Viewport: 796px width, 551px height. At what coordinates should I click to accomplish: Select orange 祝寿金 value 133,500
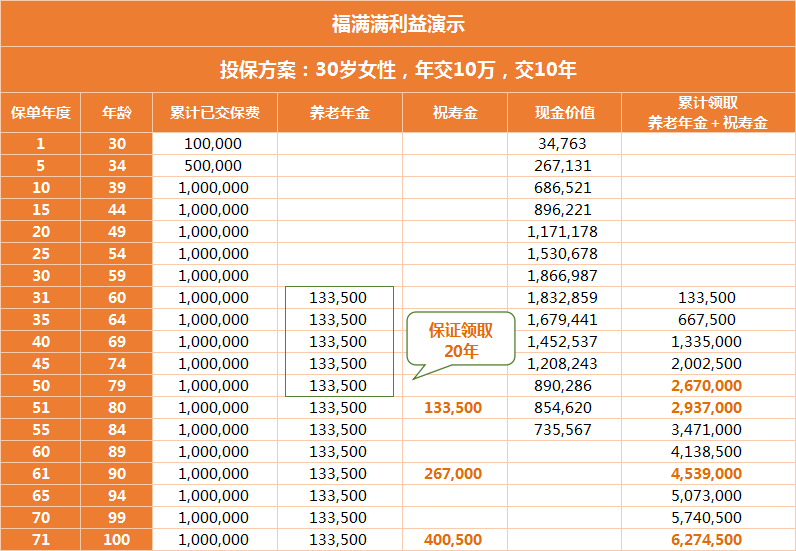click(x=453, y=408)
